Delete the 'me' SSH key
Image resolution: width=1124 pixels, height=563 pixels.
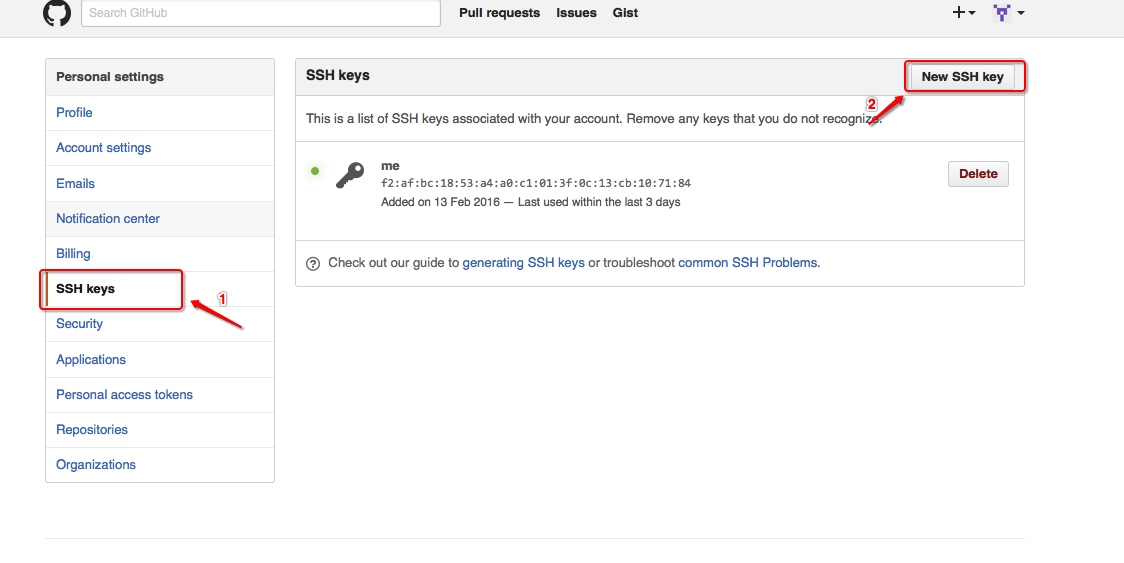(x=978, y=174)
